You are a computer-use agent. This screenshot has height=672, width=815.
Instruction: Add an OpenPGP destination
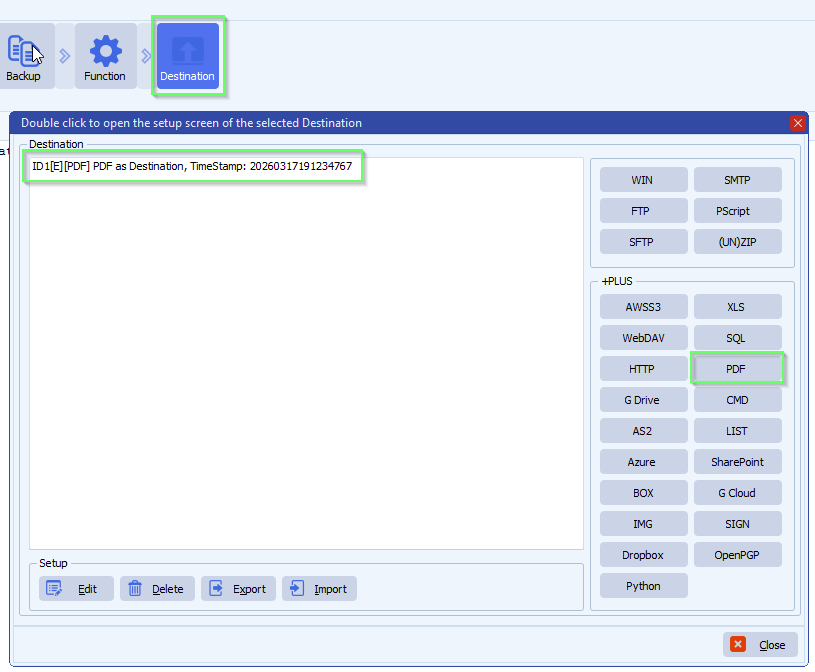point(737,554)
